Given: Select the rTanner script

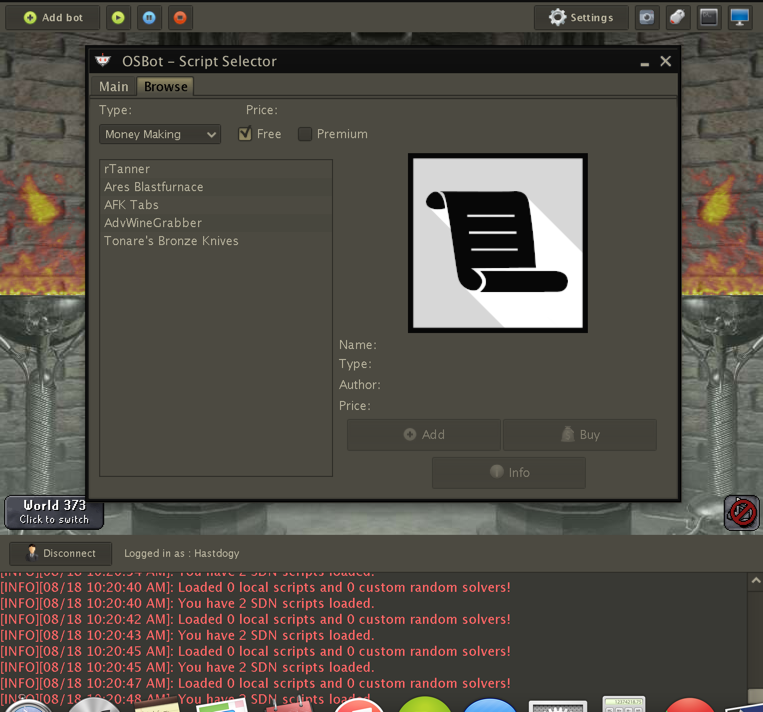Looking at the screenshot, I should click(x=216, y=169).
